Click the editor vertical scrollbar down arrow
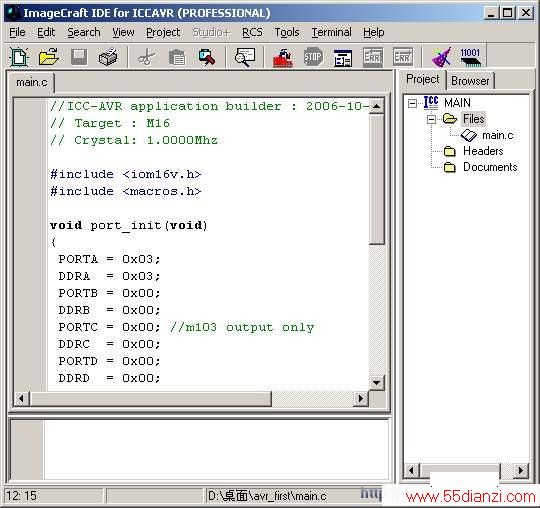 coord(376,383)
